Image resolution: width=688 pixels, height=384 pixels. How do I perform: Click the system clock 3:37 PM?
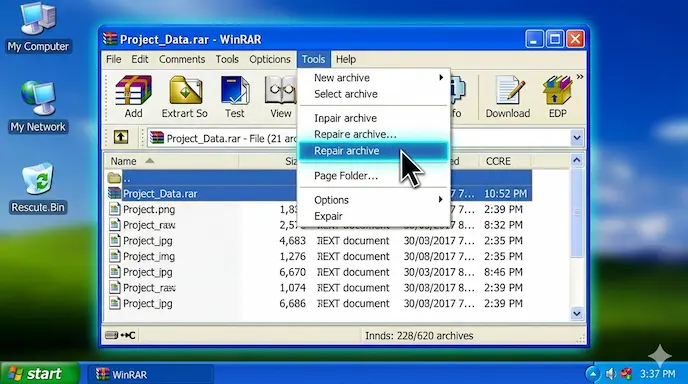(x=657, y=374)
